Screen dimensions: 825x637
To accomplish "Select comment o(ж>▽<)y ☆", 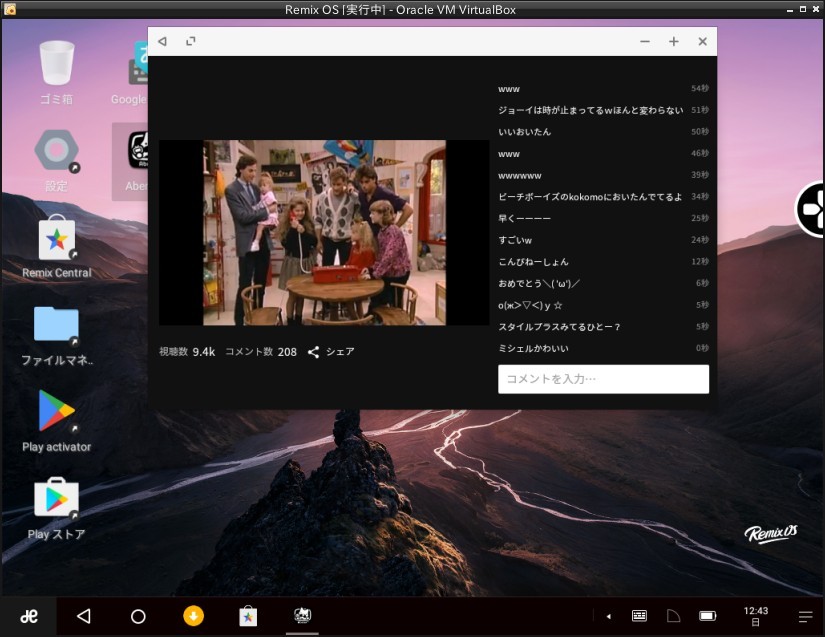I will click(530, 306).
